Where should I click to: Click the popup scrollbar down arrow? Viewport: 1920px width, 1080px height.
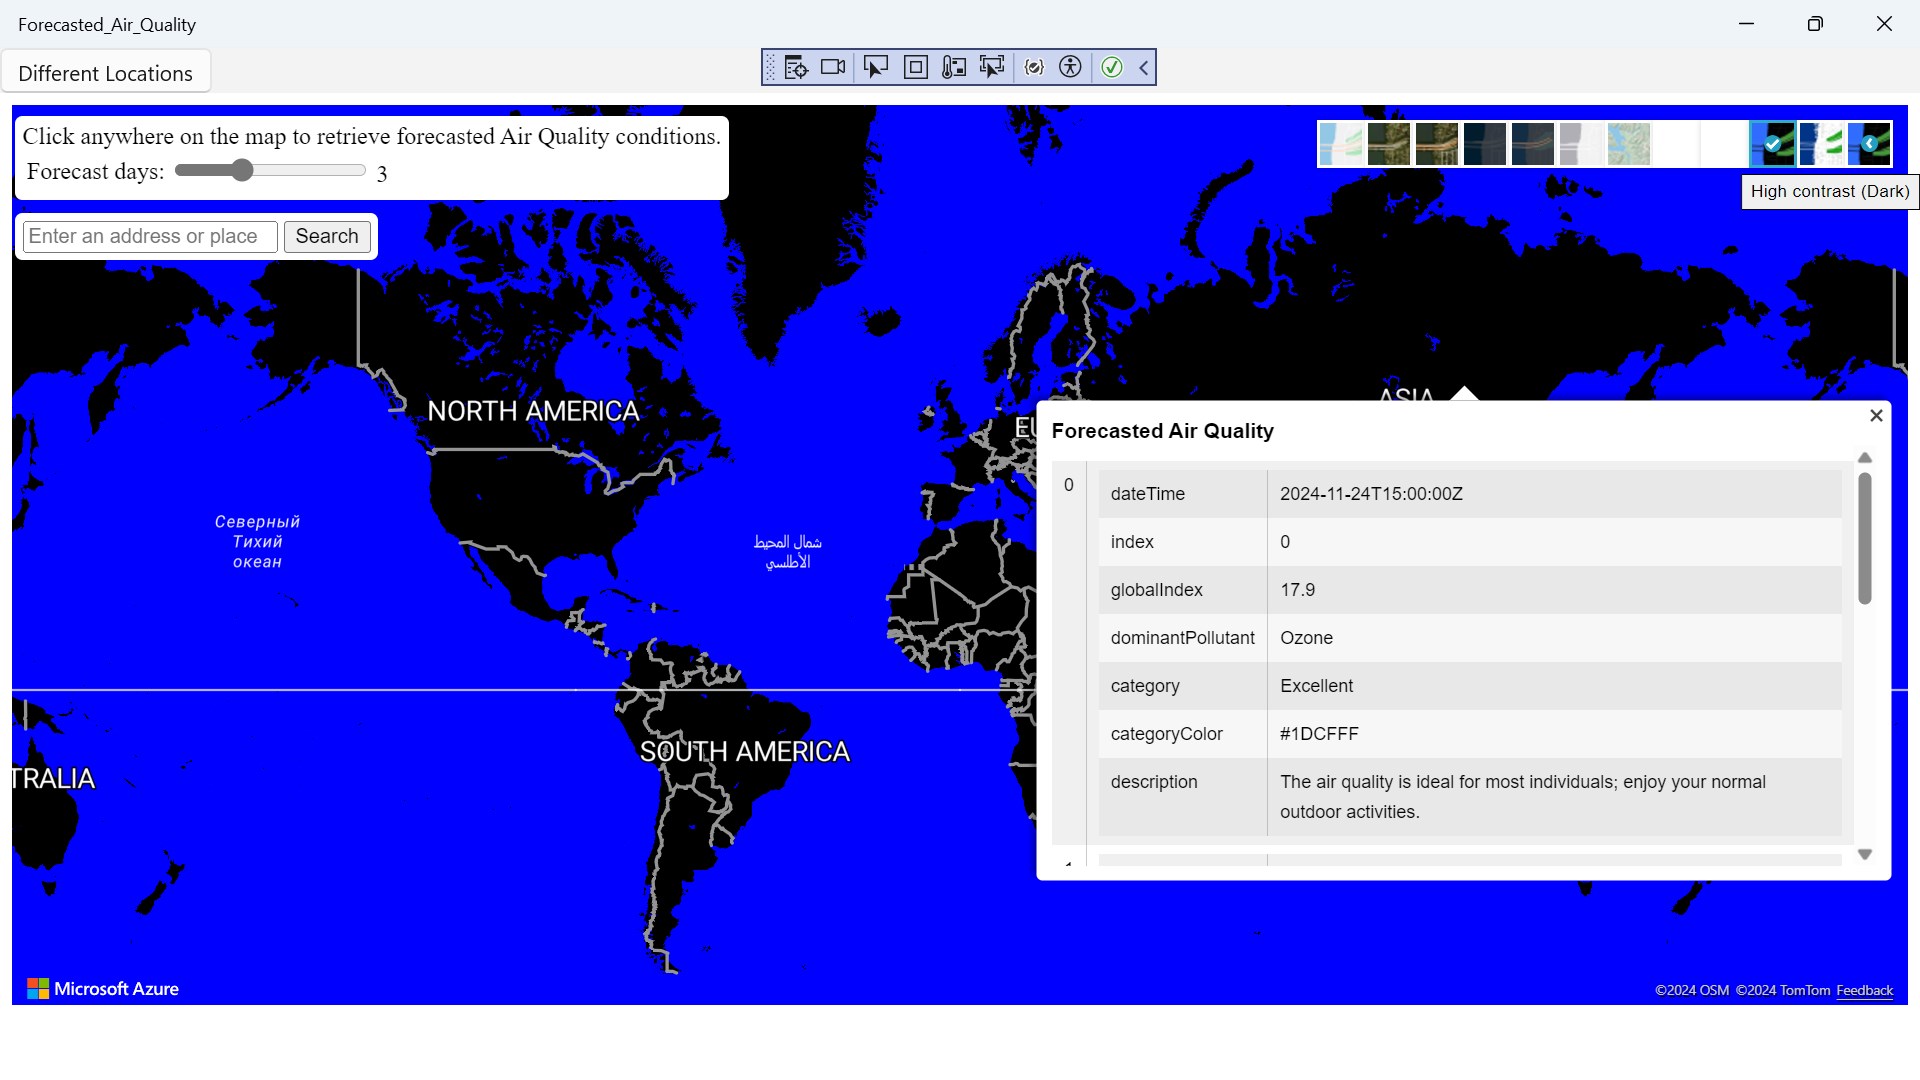[x=1864, y=854]
